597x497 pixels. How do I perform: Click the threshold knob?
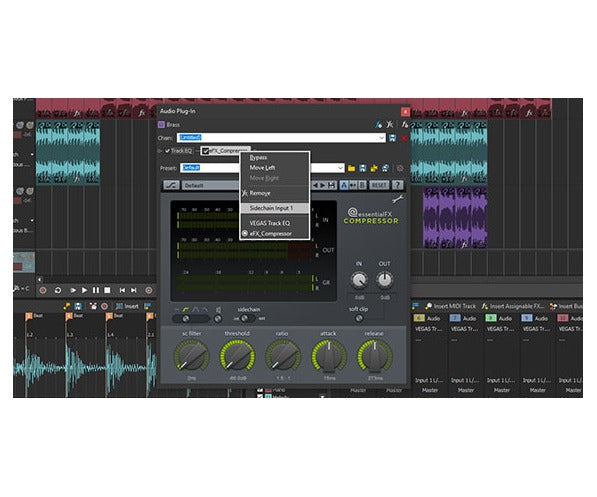pos(237,356)
